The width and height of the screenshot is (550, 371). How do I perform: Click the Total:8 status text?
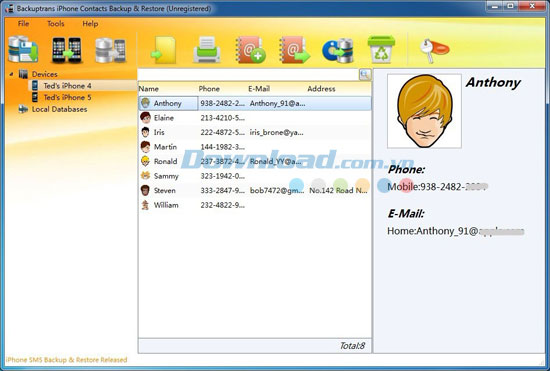tap(352, 346)
